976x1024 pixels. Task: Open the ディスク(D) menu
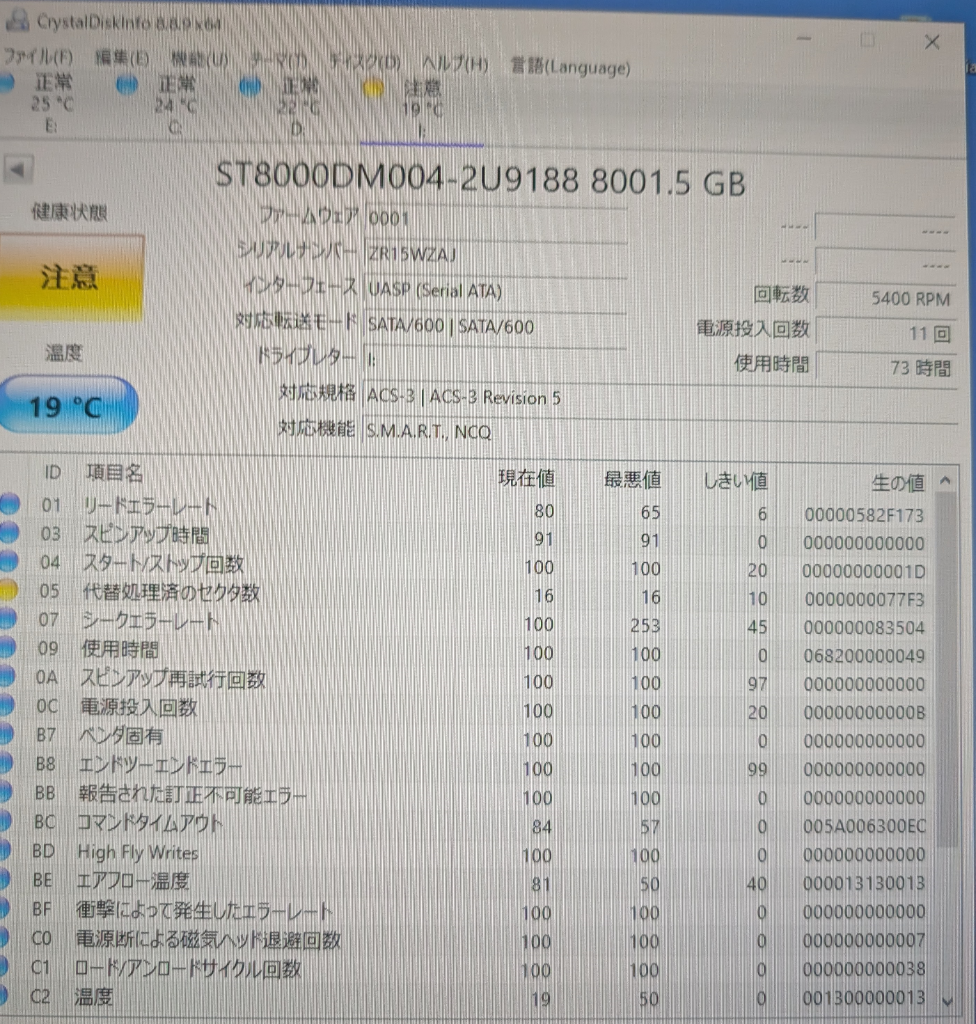tap(365, 63)
